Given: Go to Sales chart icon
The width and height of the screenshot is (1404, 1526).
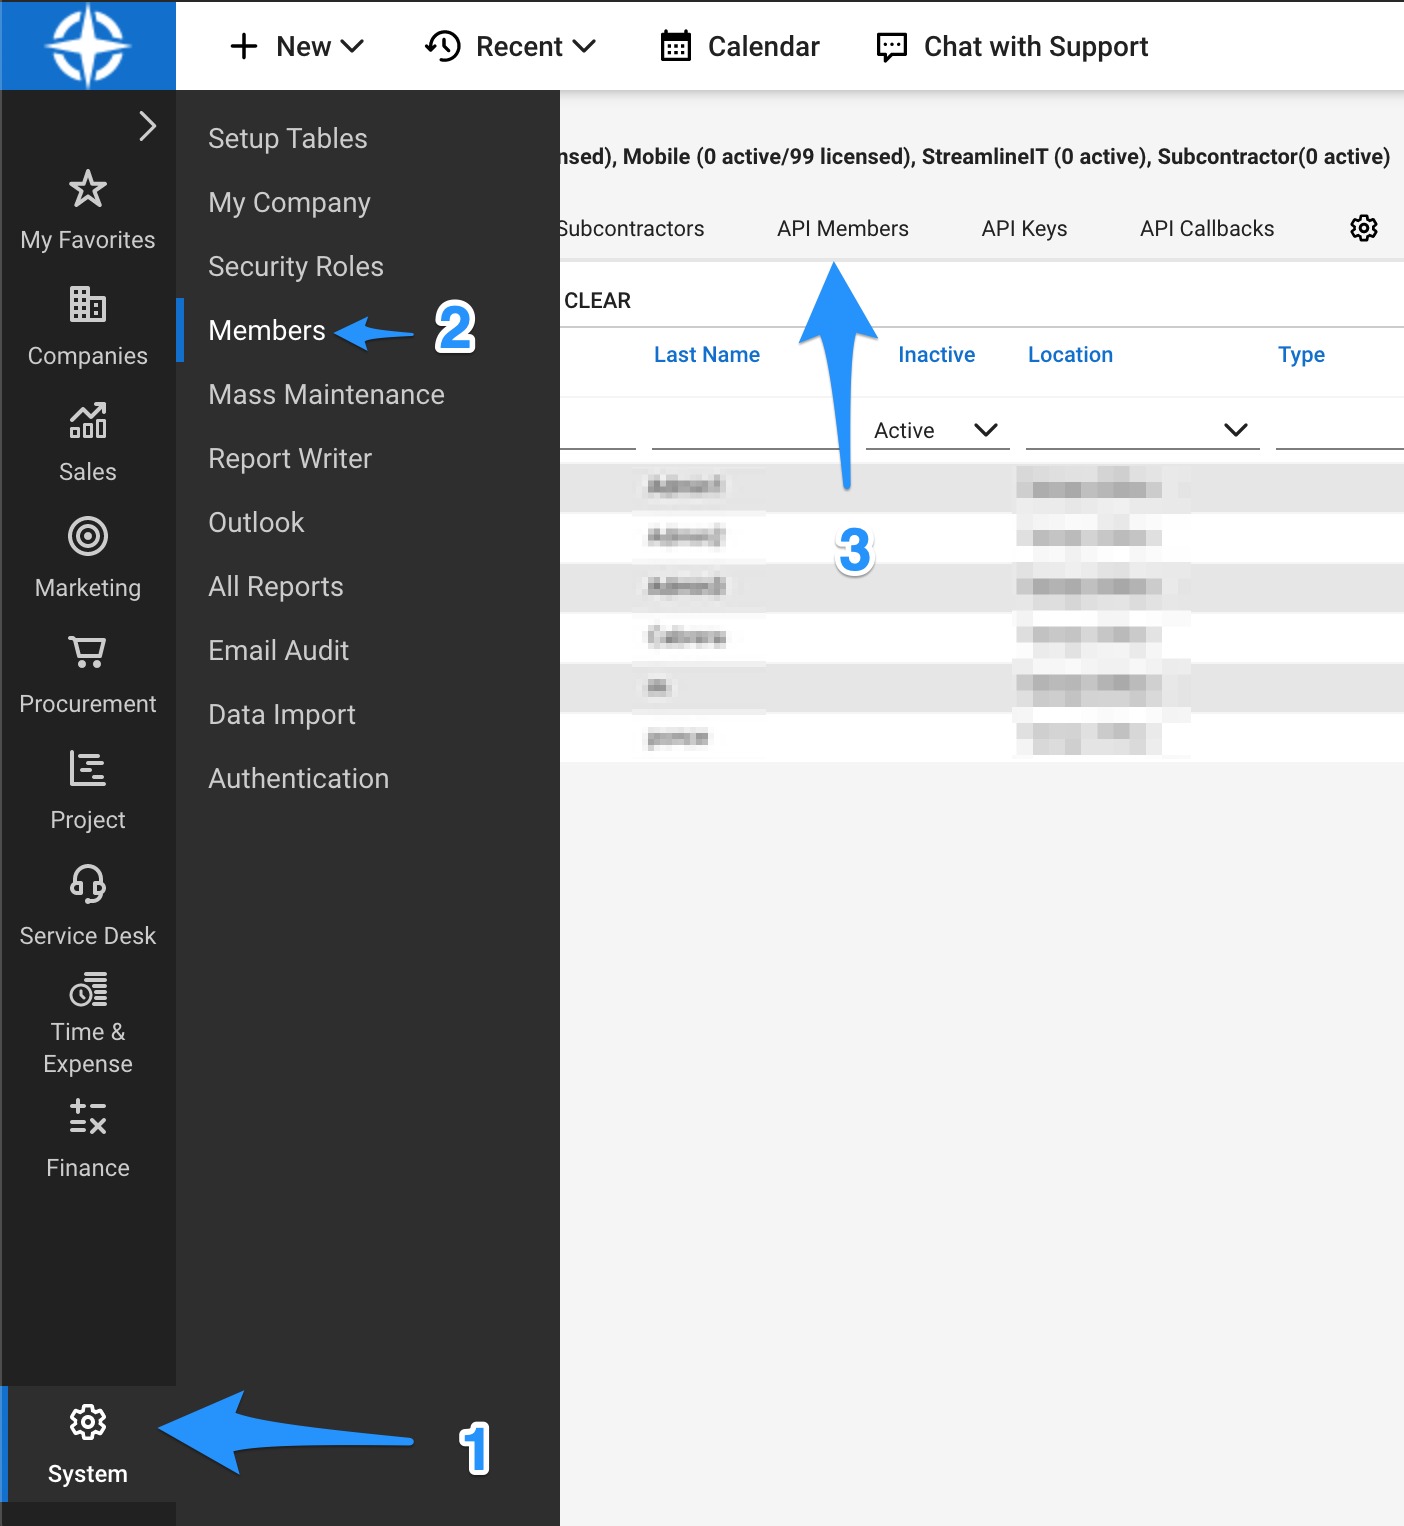Looking at the screenshot, I should 88,421.
